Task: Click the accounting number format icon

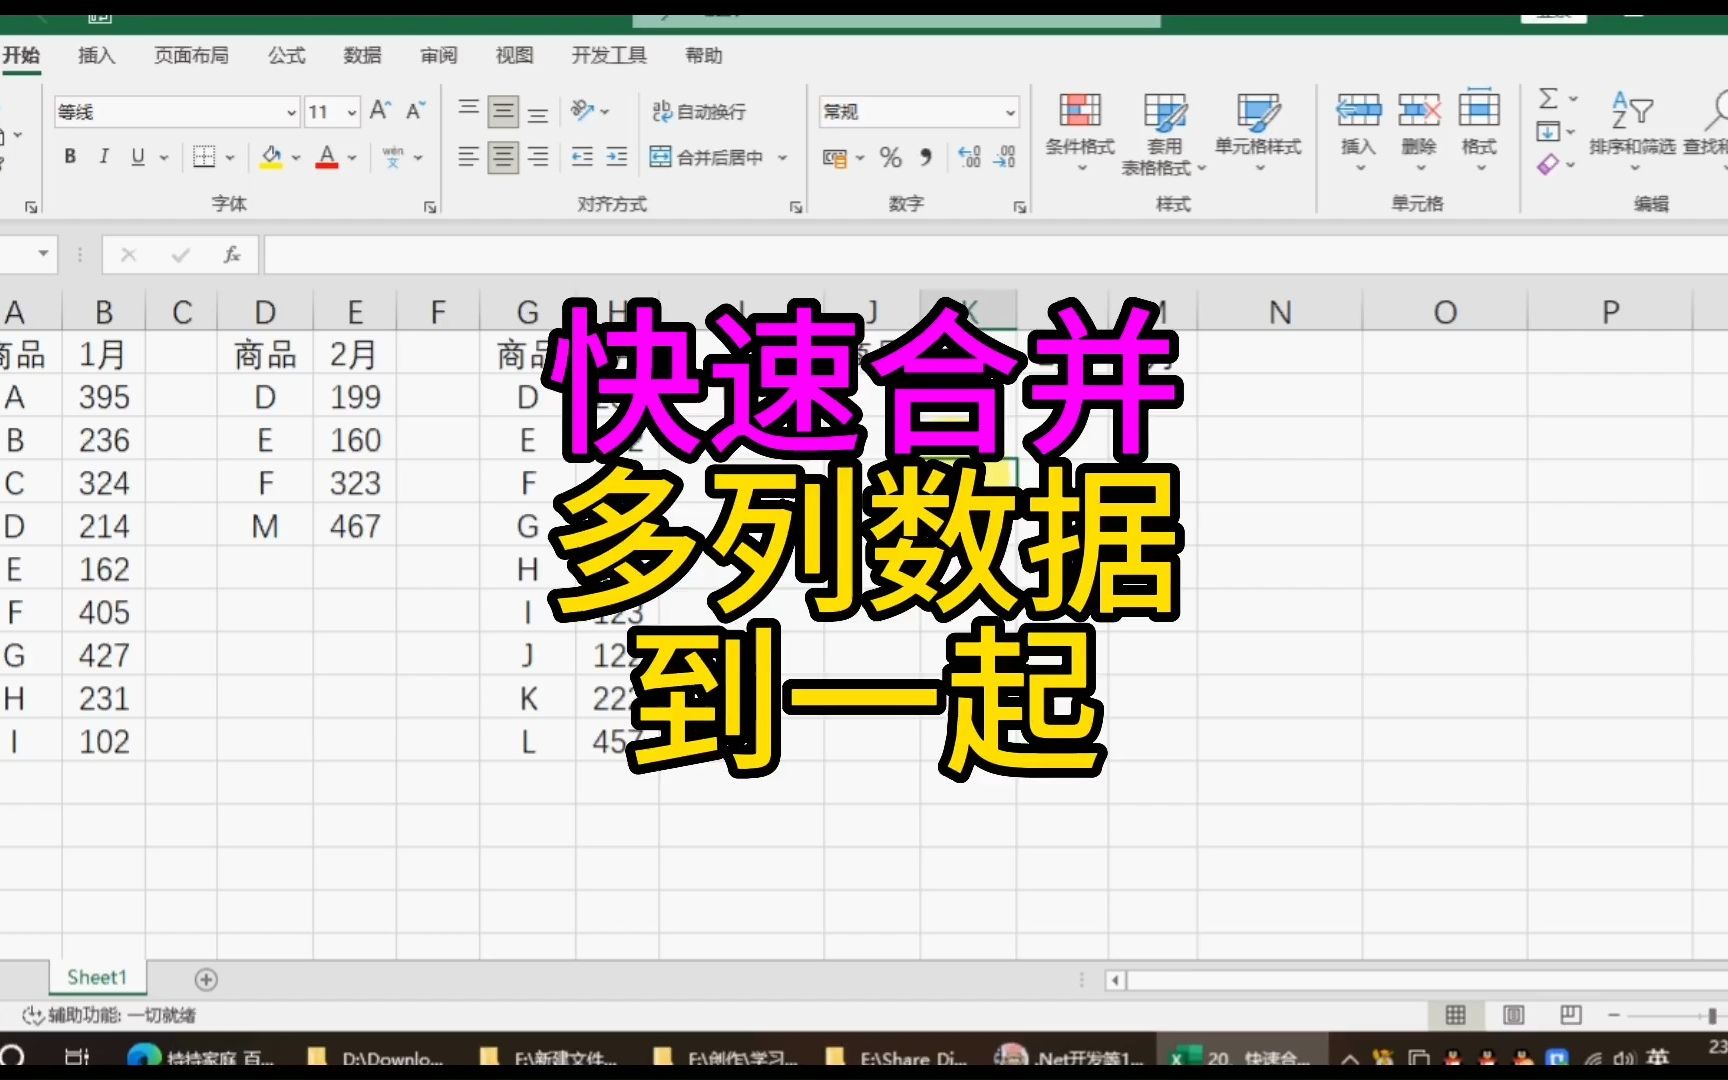Action: pyautogui.click(x=835, y=158)
